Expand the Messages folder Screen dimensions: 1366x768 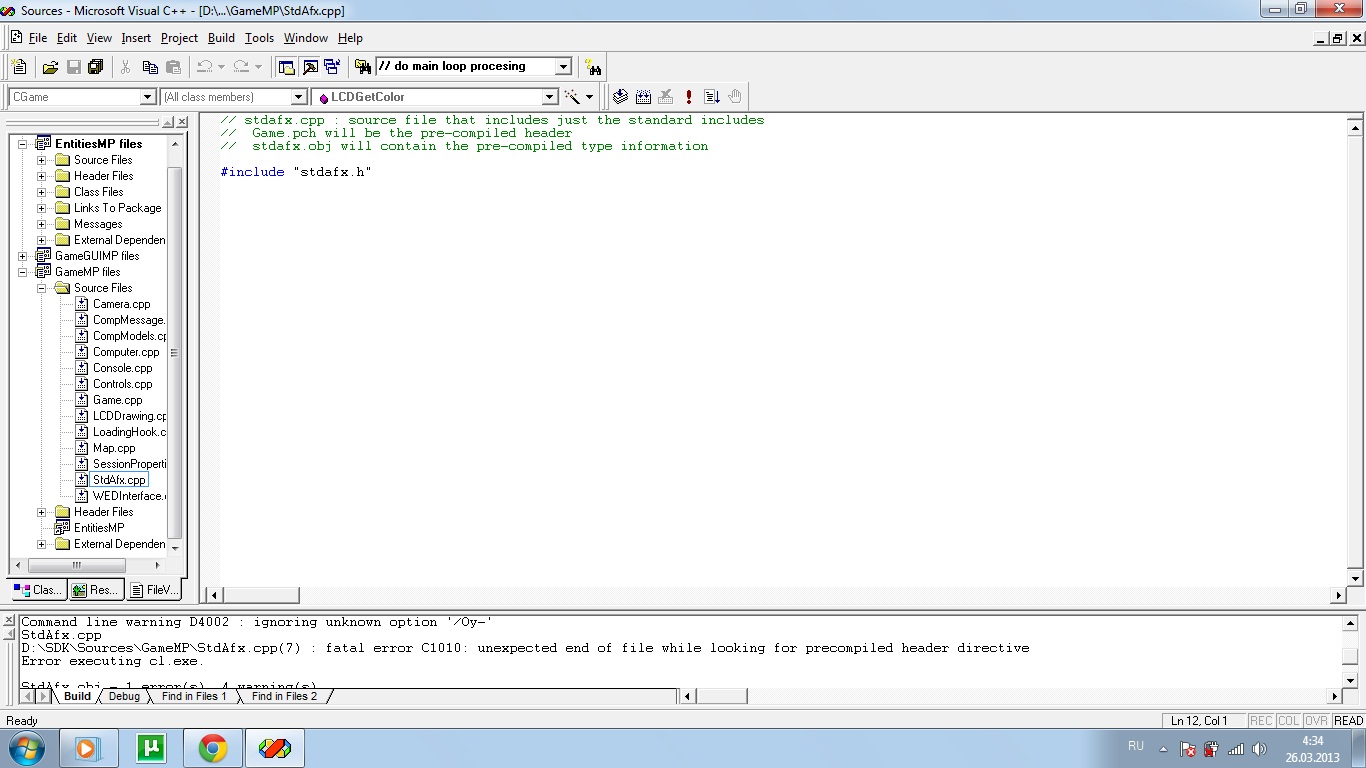41,224
